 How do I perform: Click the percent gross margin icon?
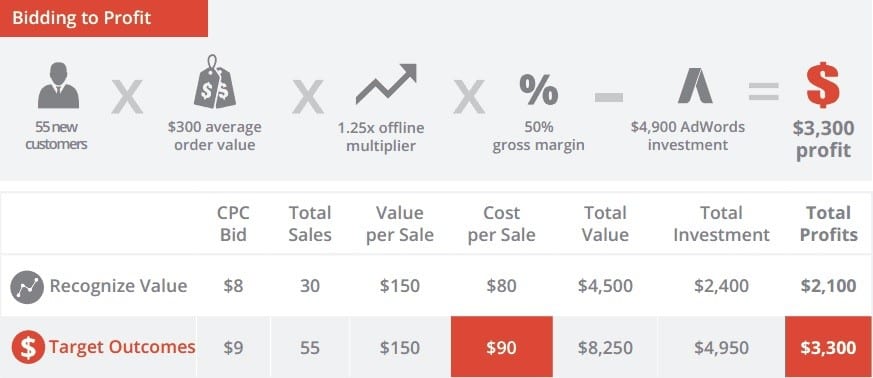(x=538, y=90)
